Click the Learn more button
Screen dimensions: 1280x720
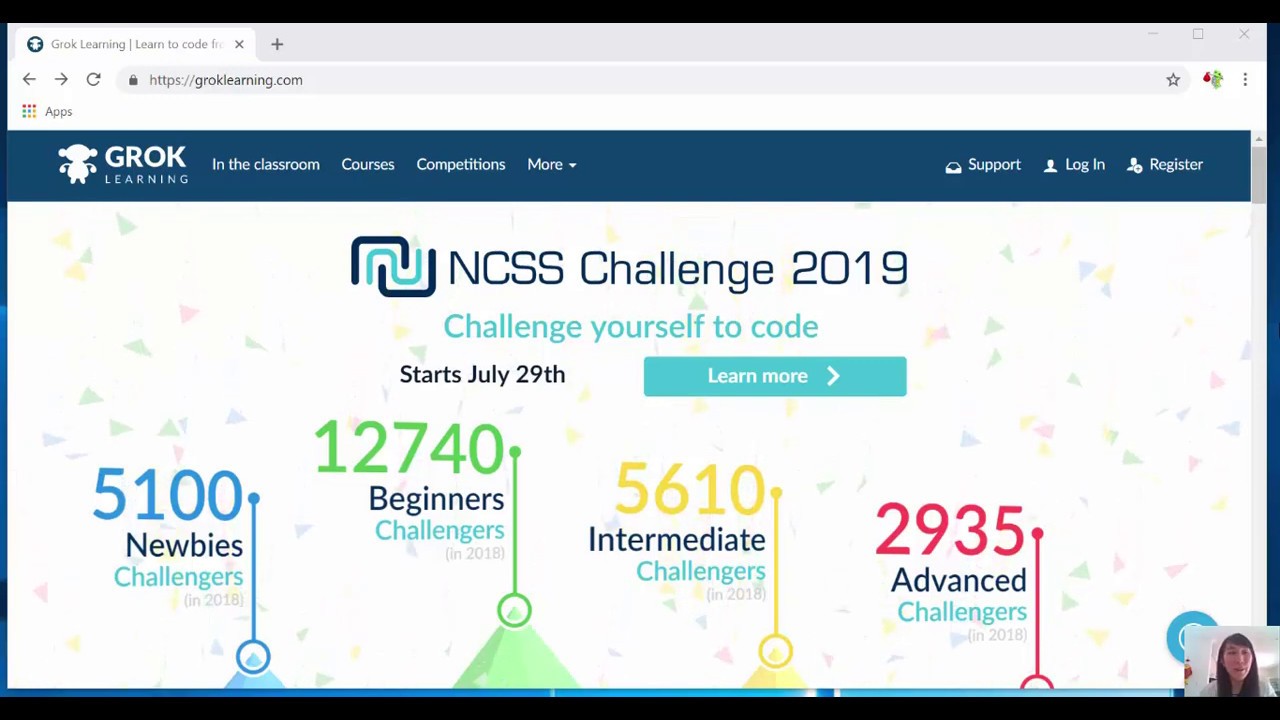(775, 376)
